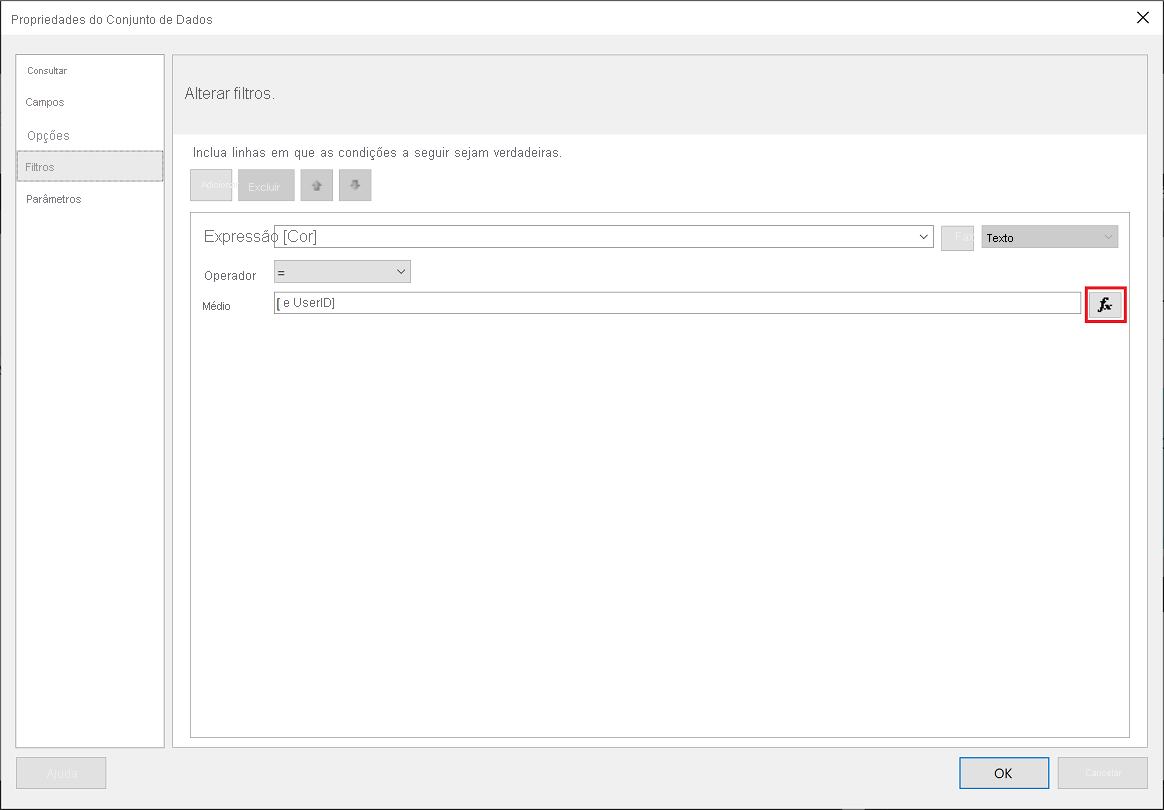Move the filter condition down
1164x810 pixels.
(x=355, y=185)
